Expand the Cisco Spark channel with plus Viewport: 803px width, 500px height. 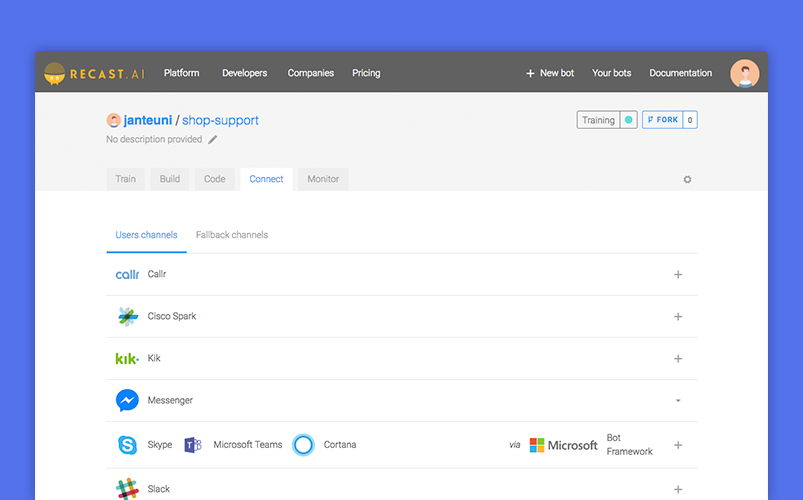(x=678, y=317)
